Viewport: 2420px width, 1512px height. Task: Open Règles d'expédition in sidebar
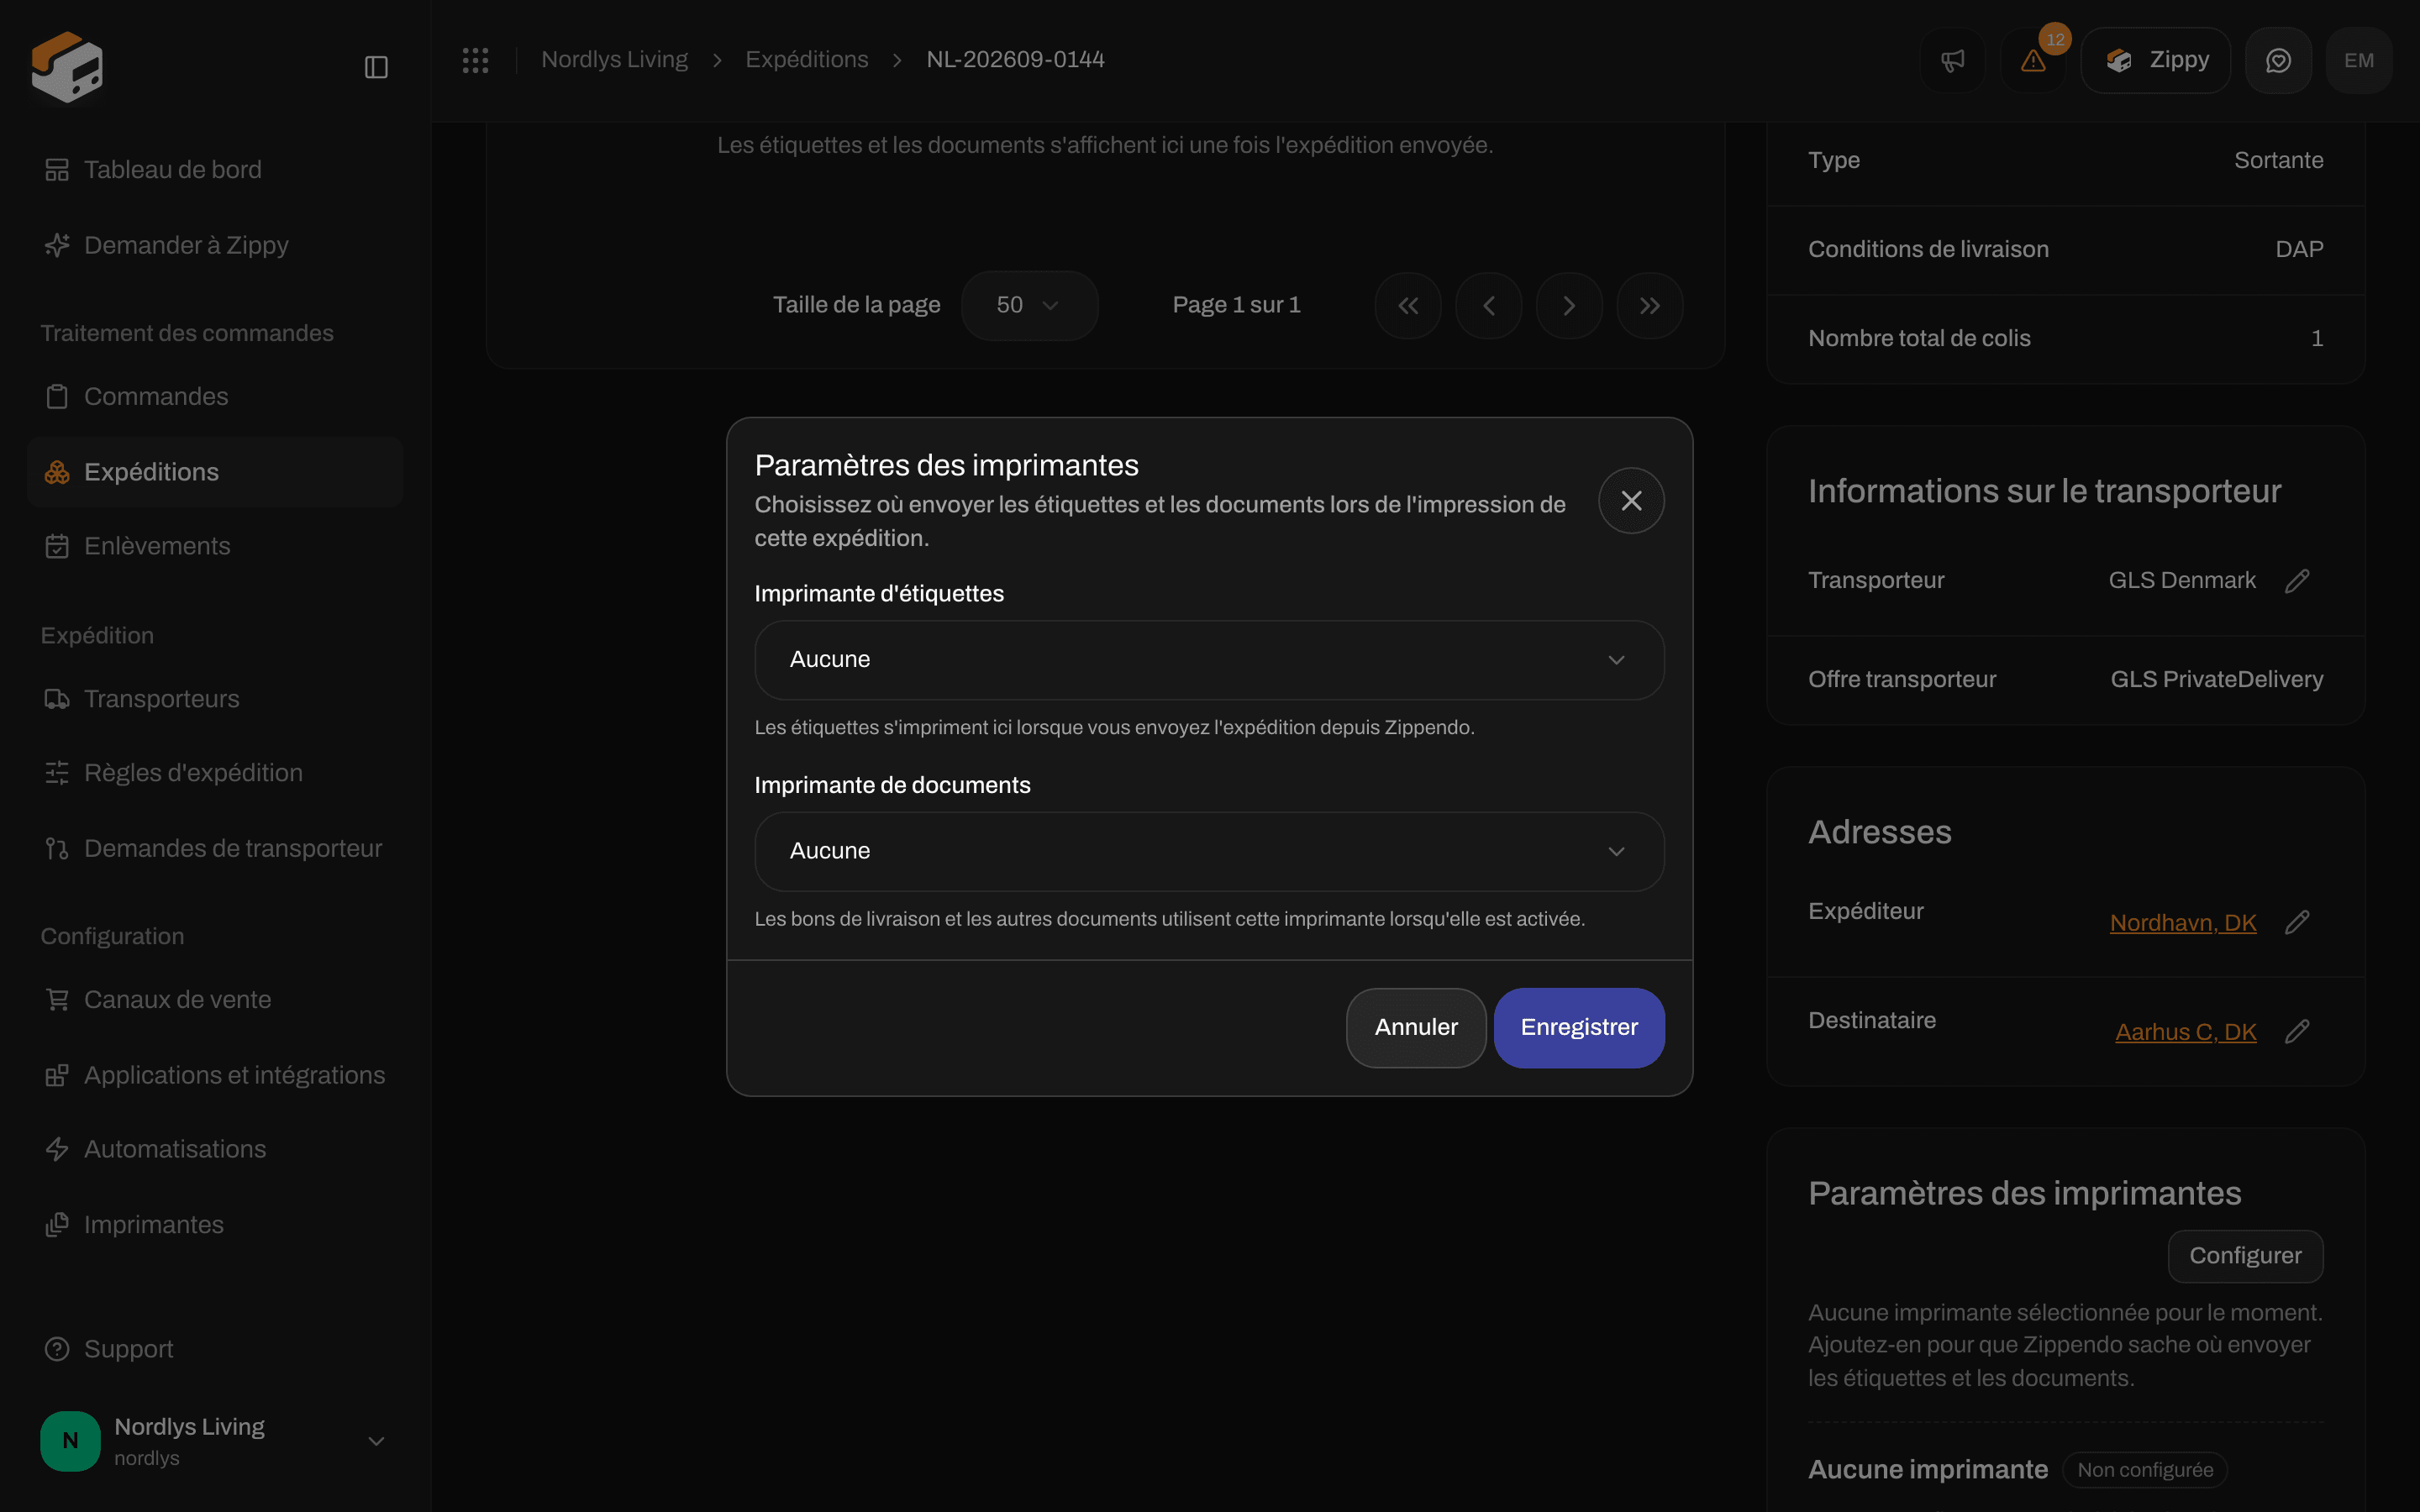click(x=215, y=773)
